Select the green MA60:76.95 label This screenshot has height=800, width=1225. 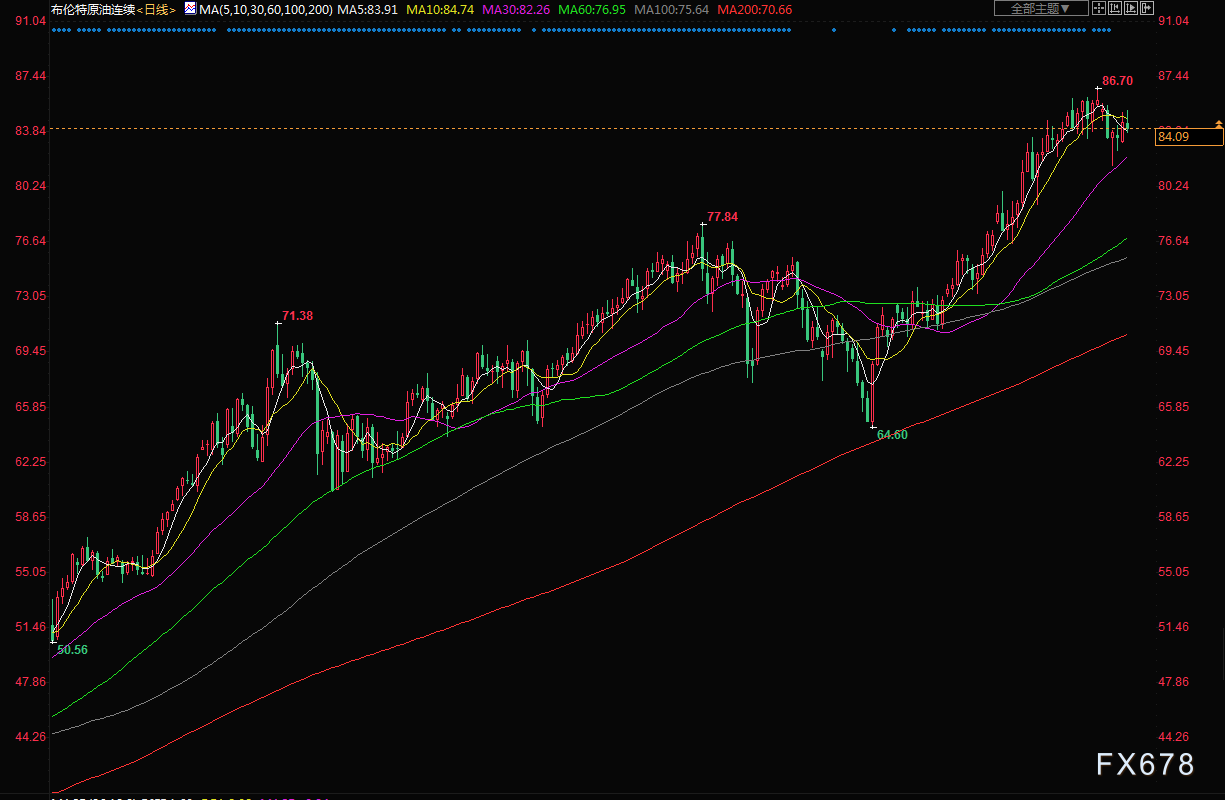(x=592, y=9)
